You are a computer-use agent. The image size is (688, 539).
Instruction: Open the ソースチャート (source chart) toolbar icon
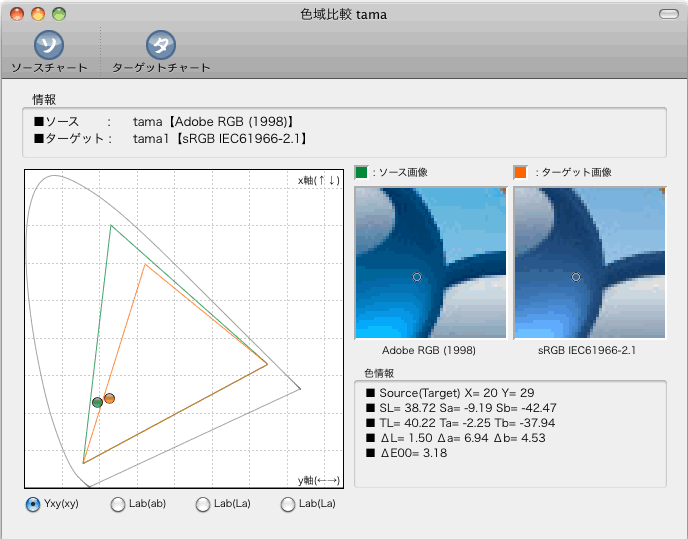coord(49,45)
